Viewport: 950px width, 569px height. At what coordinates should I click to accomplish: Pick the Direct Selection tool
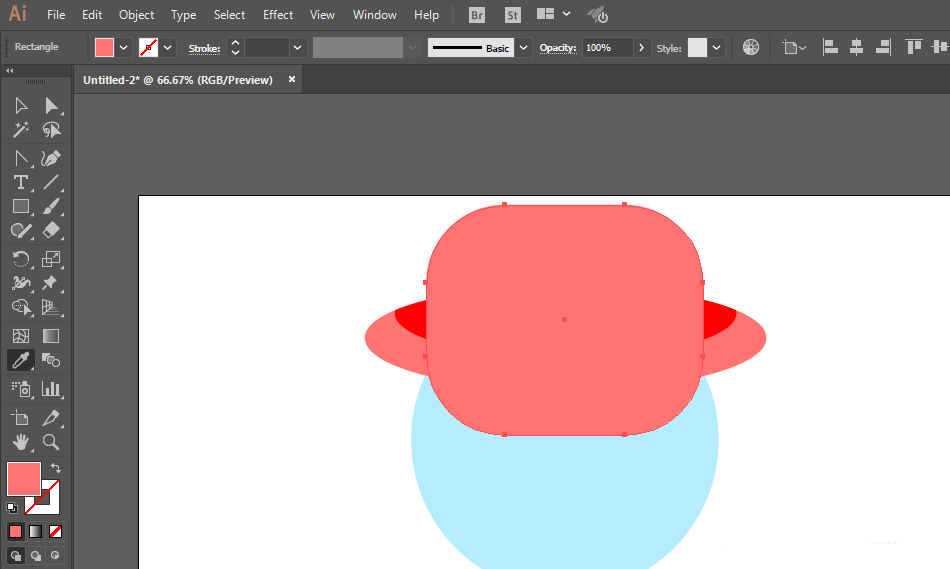pyautogui.click(x=51, y=105)
